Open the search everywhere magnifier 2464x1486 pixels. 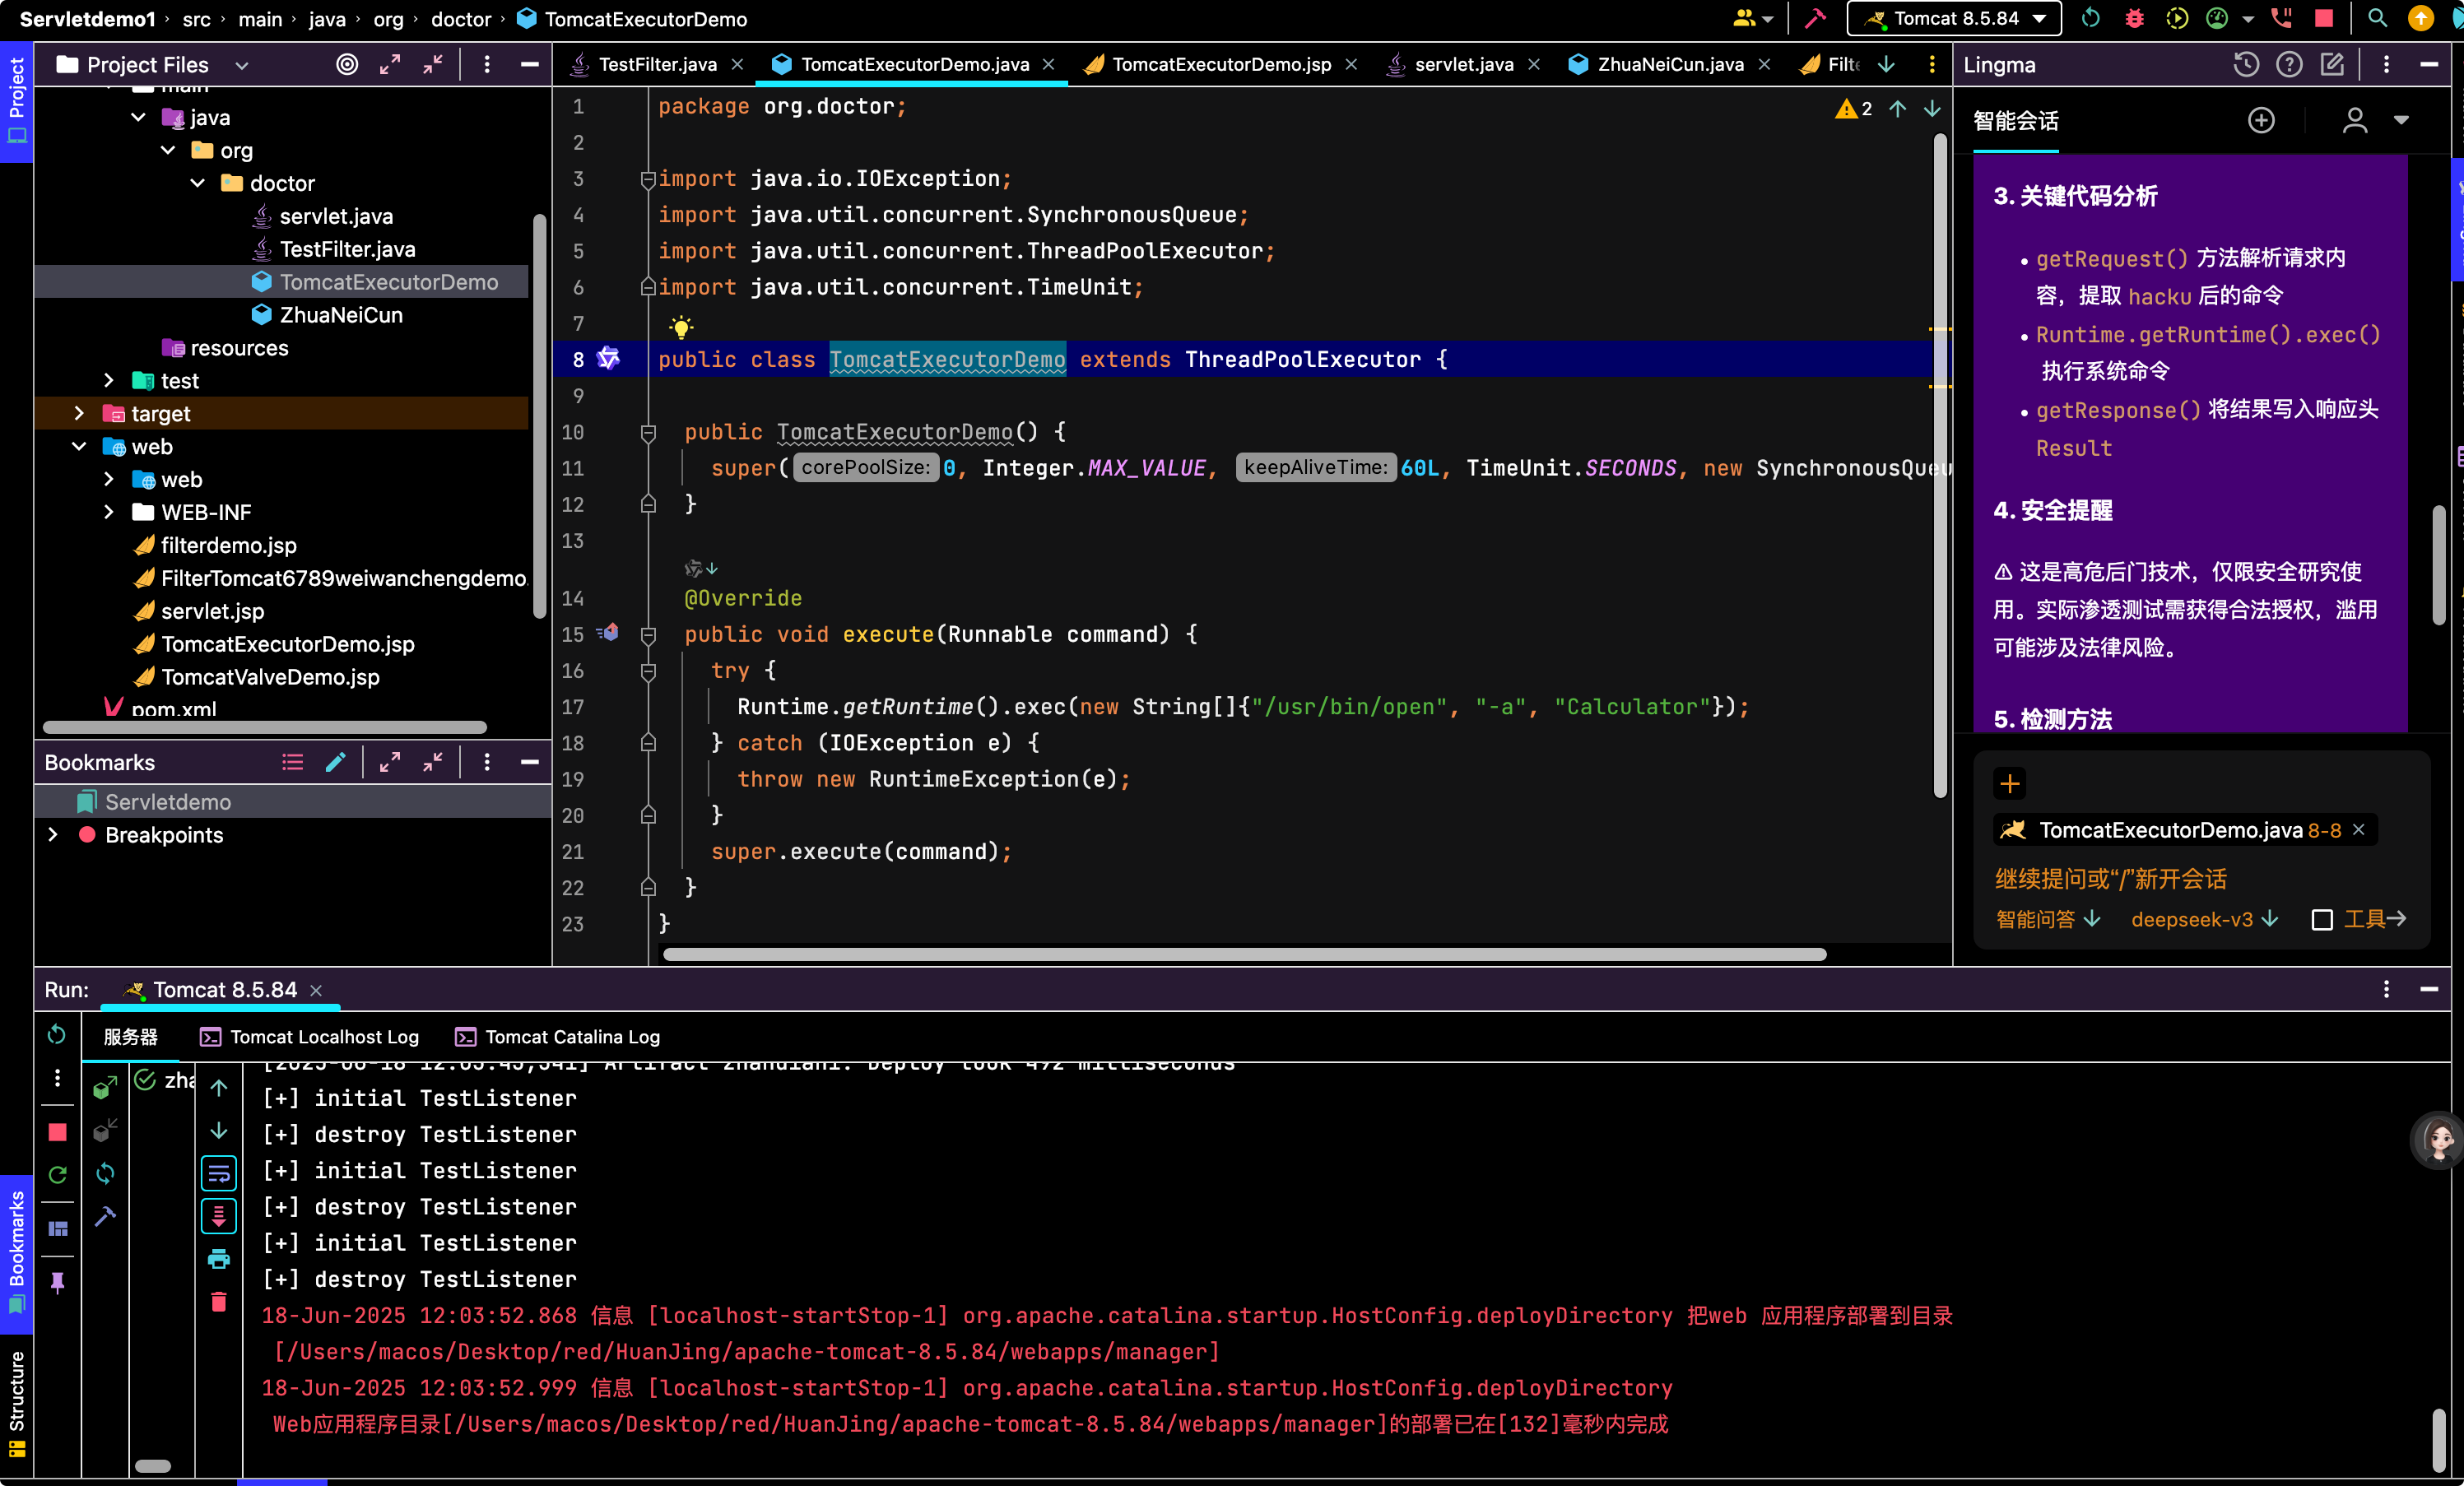point(2377,19)
